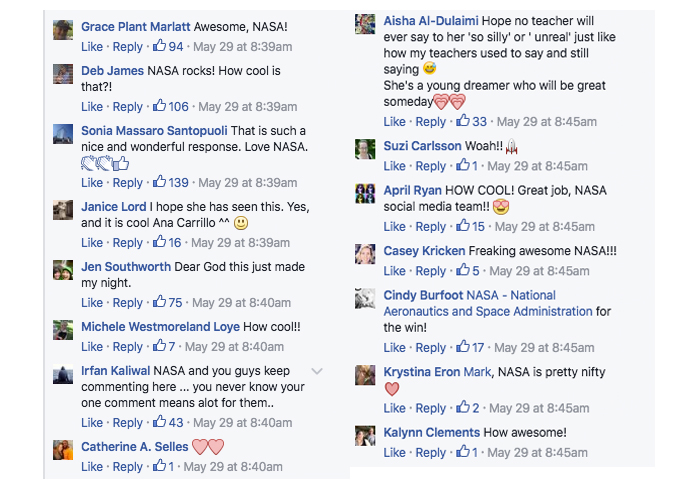This screenshot has width=700, height=500.
Task: Open Krystina Eron's profile name
Action: pos(421,372)
